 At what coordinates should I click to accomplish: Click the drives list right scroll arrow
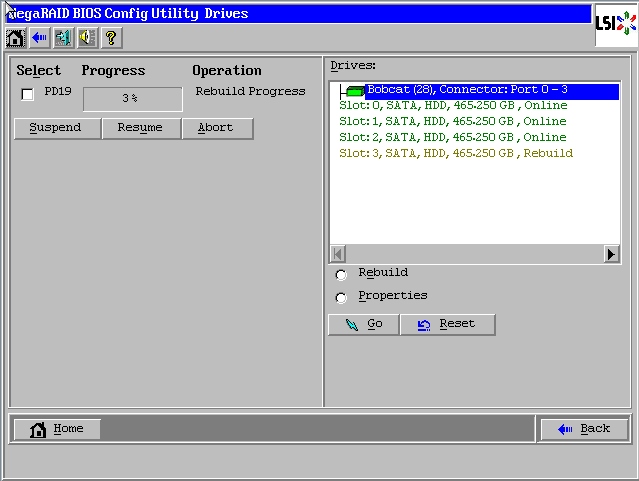pos(611,254)
